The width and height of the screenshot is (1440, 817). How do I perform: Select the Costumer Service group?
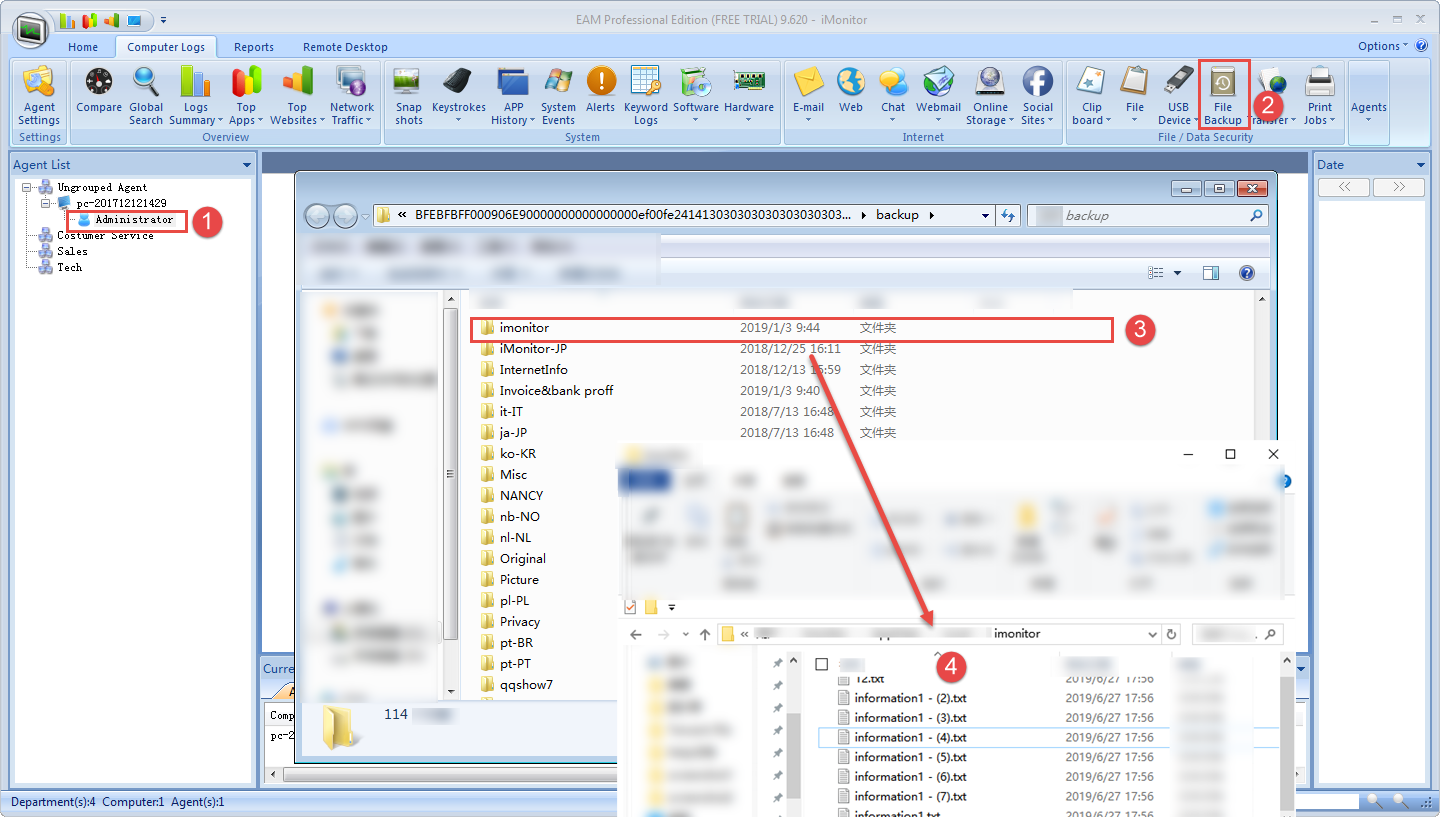(x=105, y=235)
